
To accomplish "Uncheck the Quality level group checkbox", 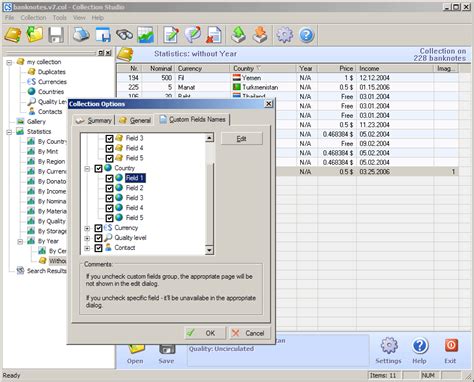I will point(98,238).
